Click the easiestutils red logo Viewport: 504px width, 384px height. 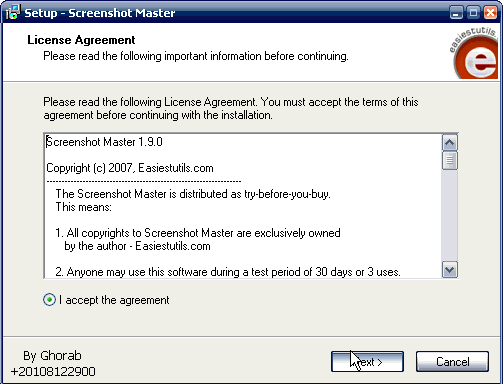click(x=474, y=53)
